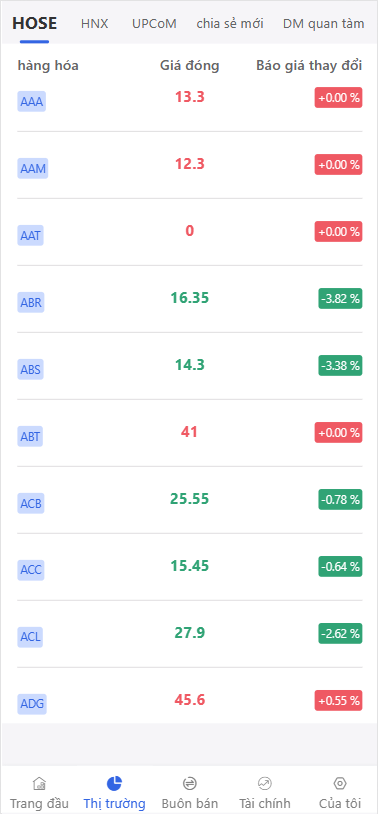The height and width of the screenshot is (814, 378).
Task: Open the Của tôi profile icon
Action: point(340,783)
